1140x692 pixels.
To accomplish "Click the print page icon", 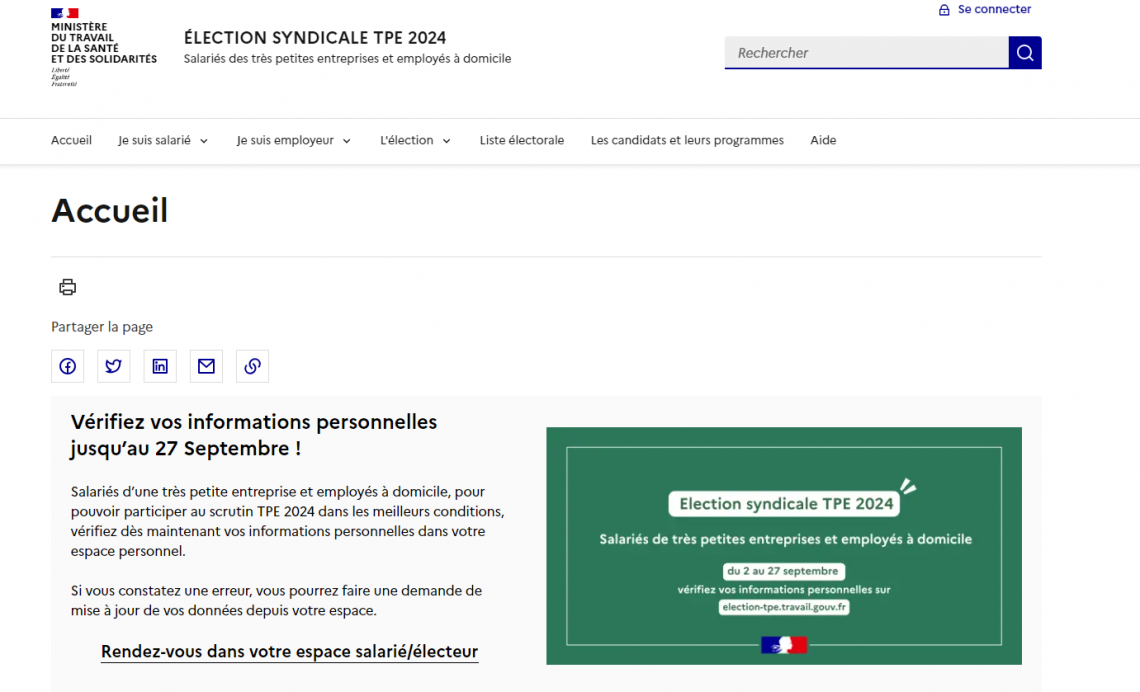I will [x=67, y=288].
